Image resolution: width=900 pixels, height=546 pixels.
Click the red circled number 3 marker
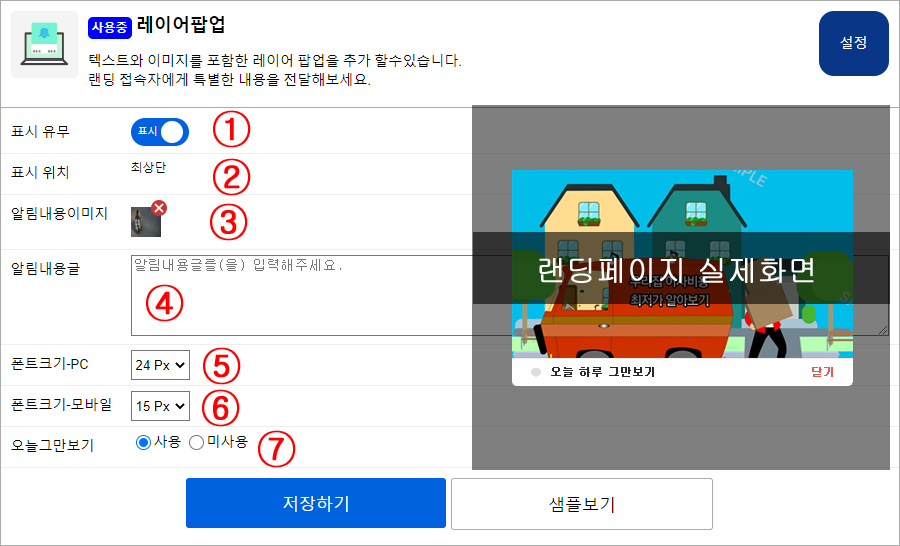tap(228, 222)
